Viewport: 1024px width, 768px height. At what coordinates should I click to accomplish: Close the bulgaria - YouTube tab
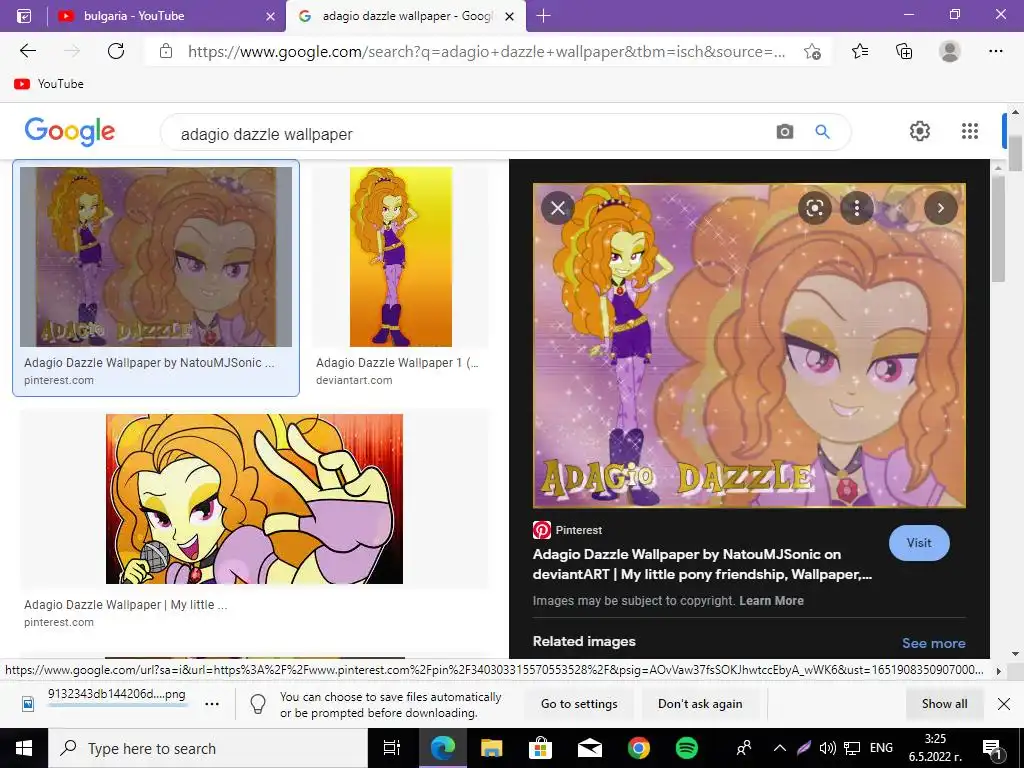(270, 16)
